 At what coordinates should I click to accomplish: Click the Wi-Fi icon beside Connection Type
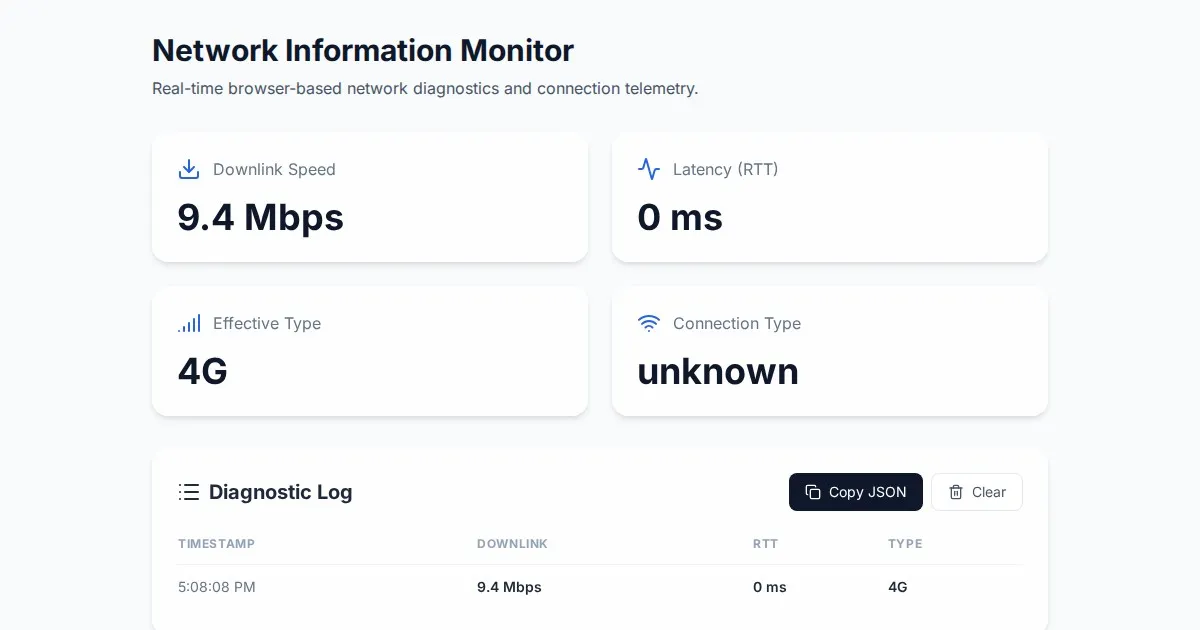coord(649,323)
